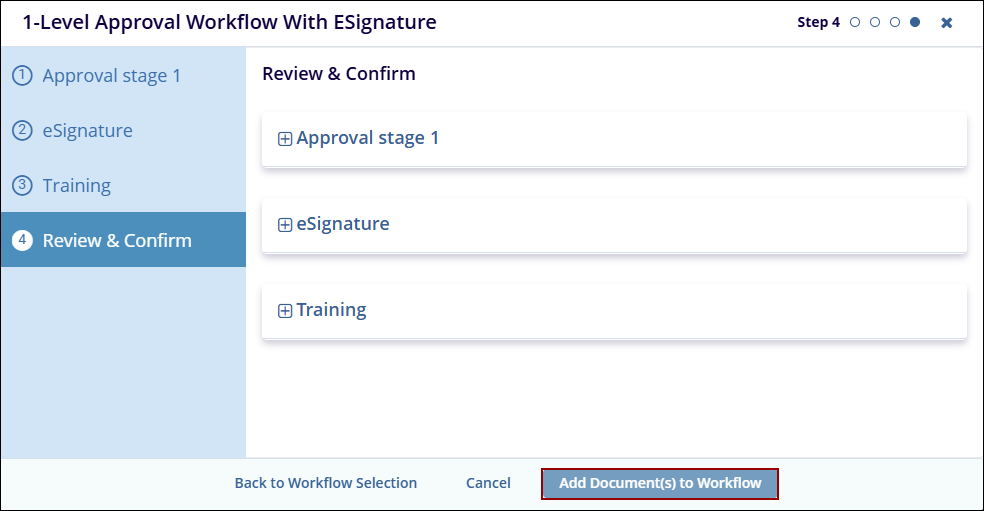
Task: Switch to the eSignature step
Action: point(87,131)
